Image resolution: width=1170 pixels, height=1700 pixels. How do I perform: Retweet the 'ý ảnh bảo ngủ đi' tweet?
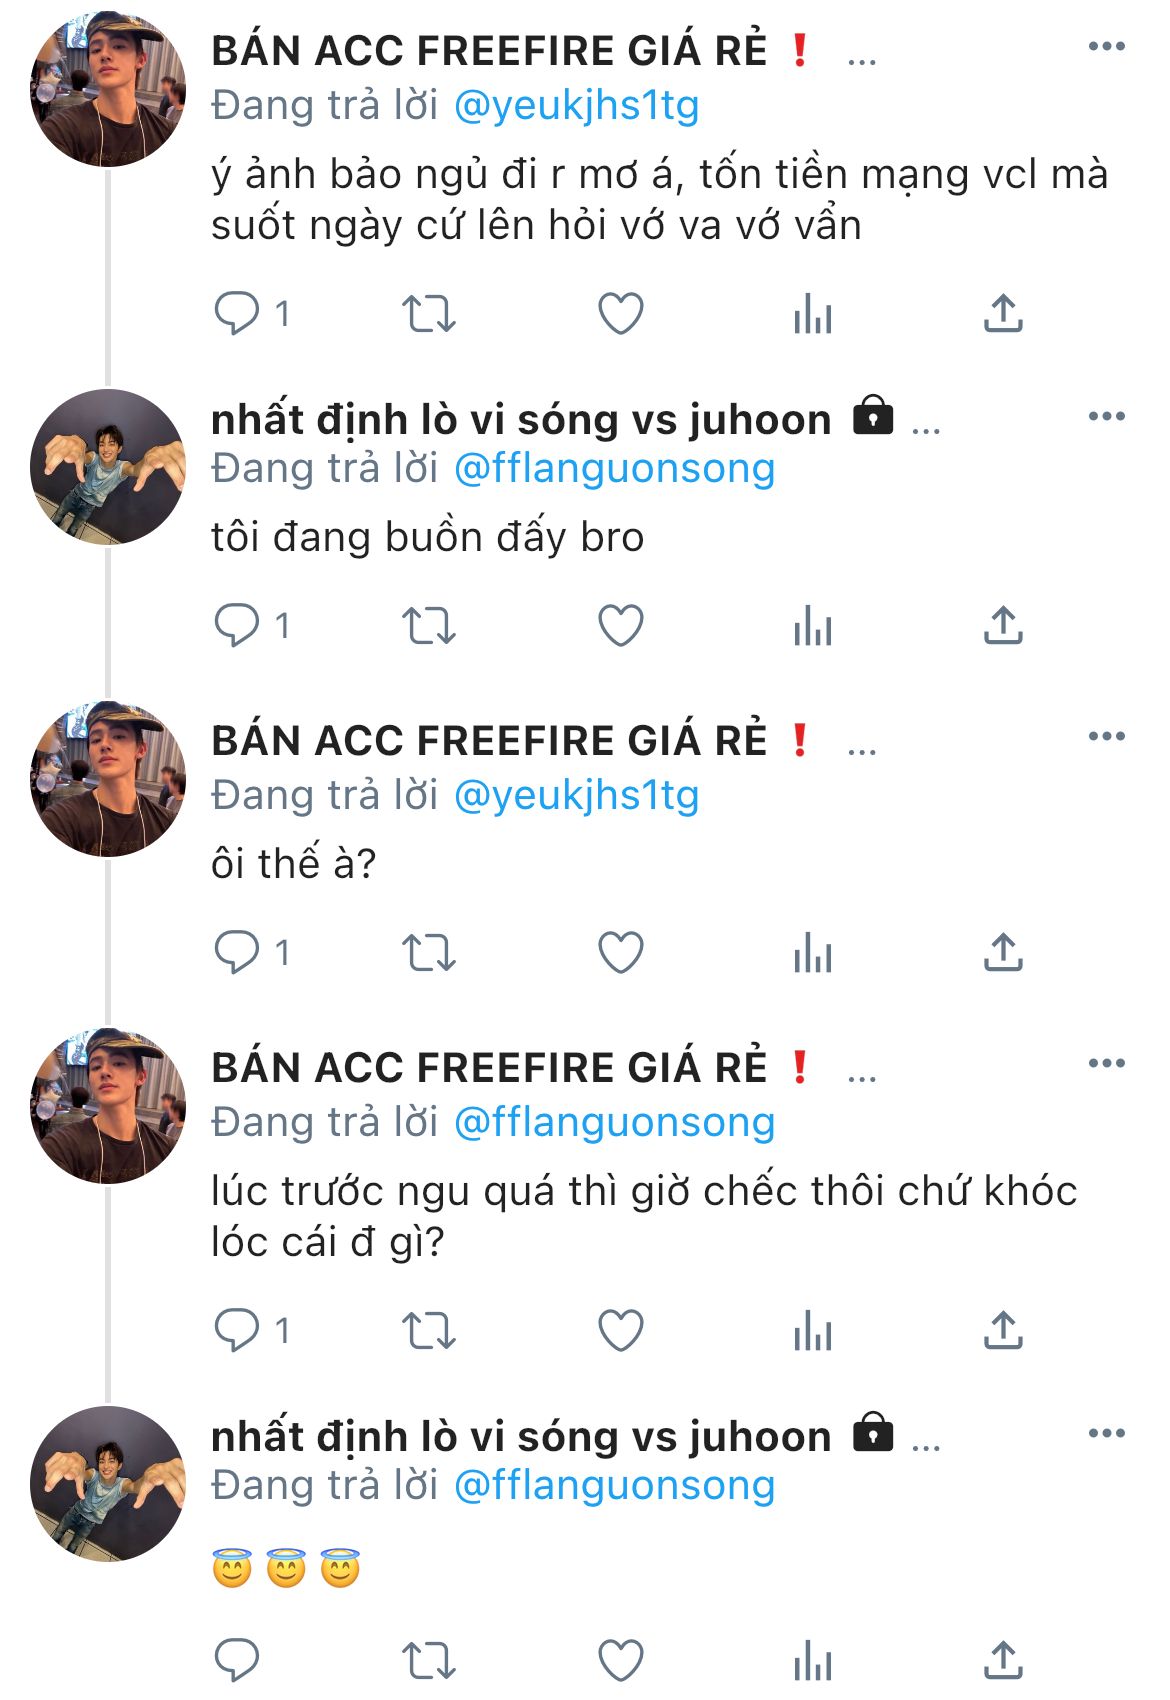428,314
